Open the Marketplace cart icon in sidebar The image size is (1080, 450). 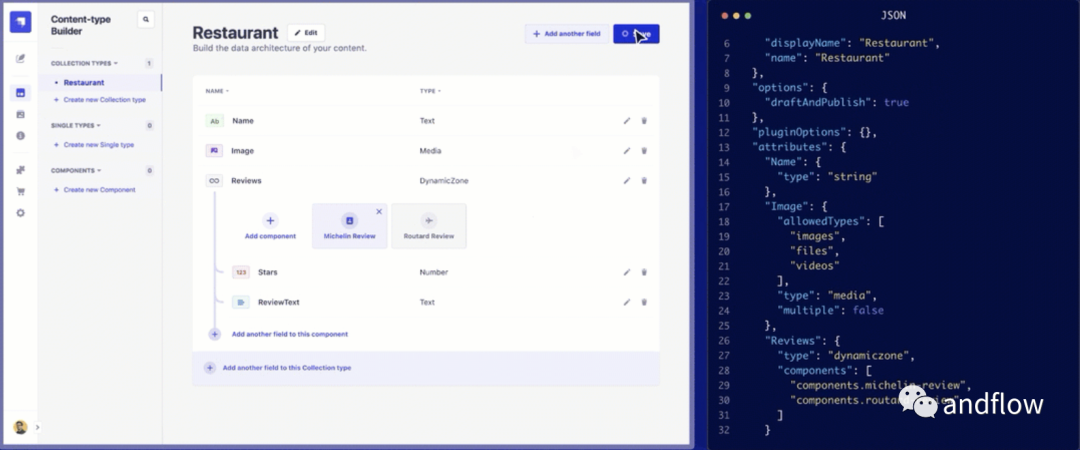[21, 191]
